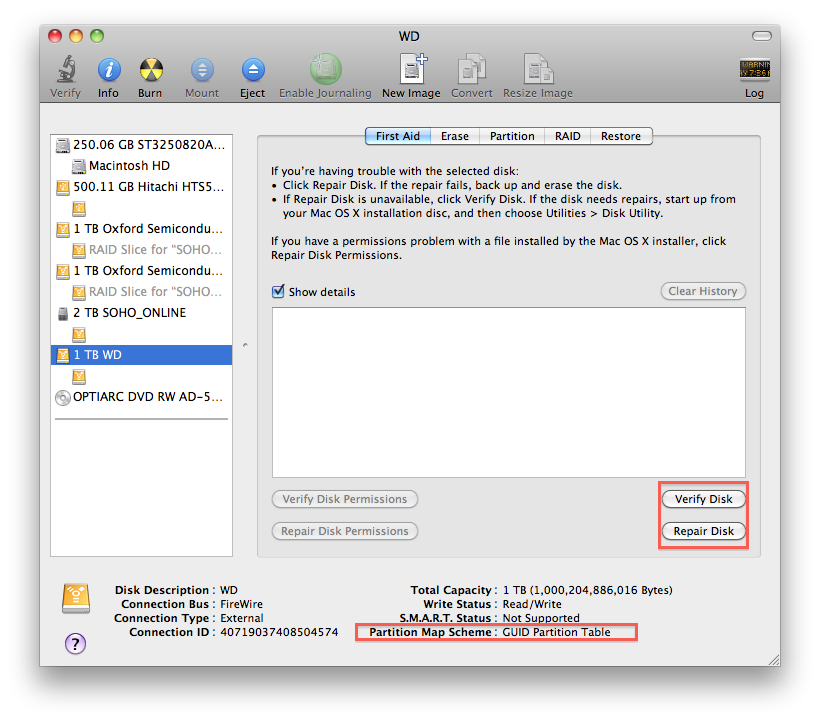Select the OPTIARC DVD RW drive
The height and width of the screenshot is (721, 820).
141,397
